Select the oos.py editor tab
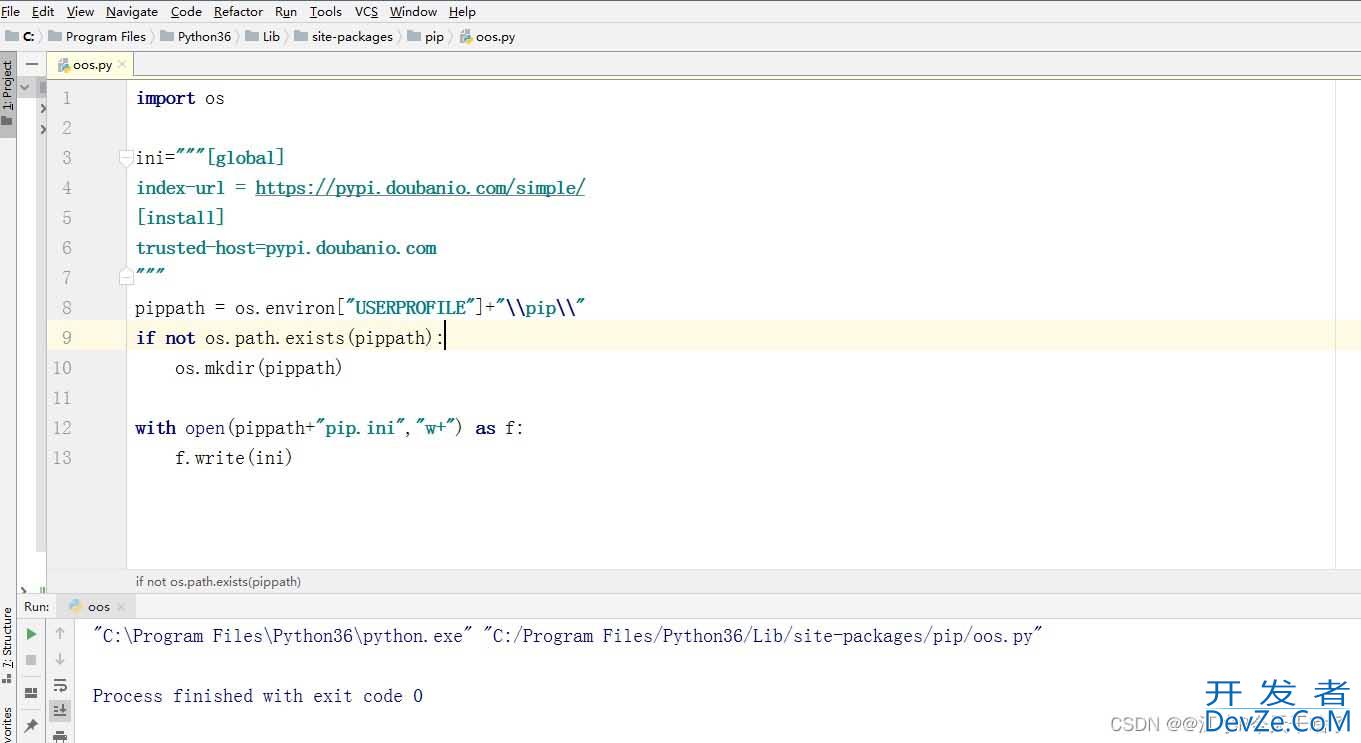The height and width of the screenshot is (743, 1361). coord(91,65)
